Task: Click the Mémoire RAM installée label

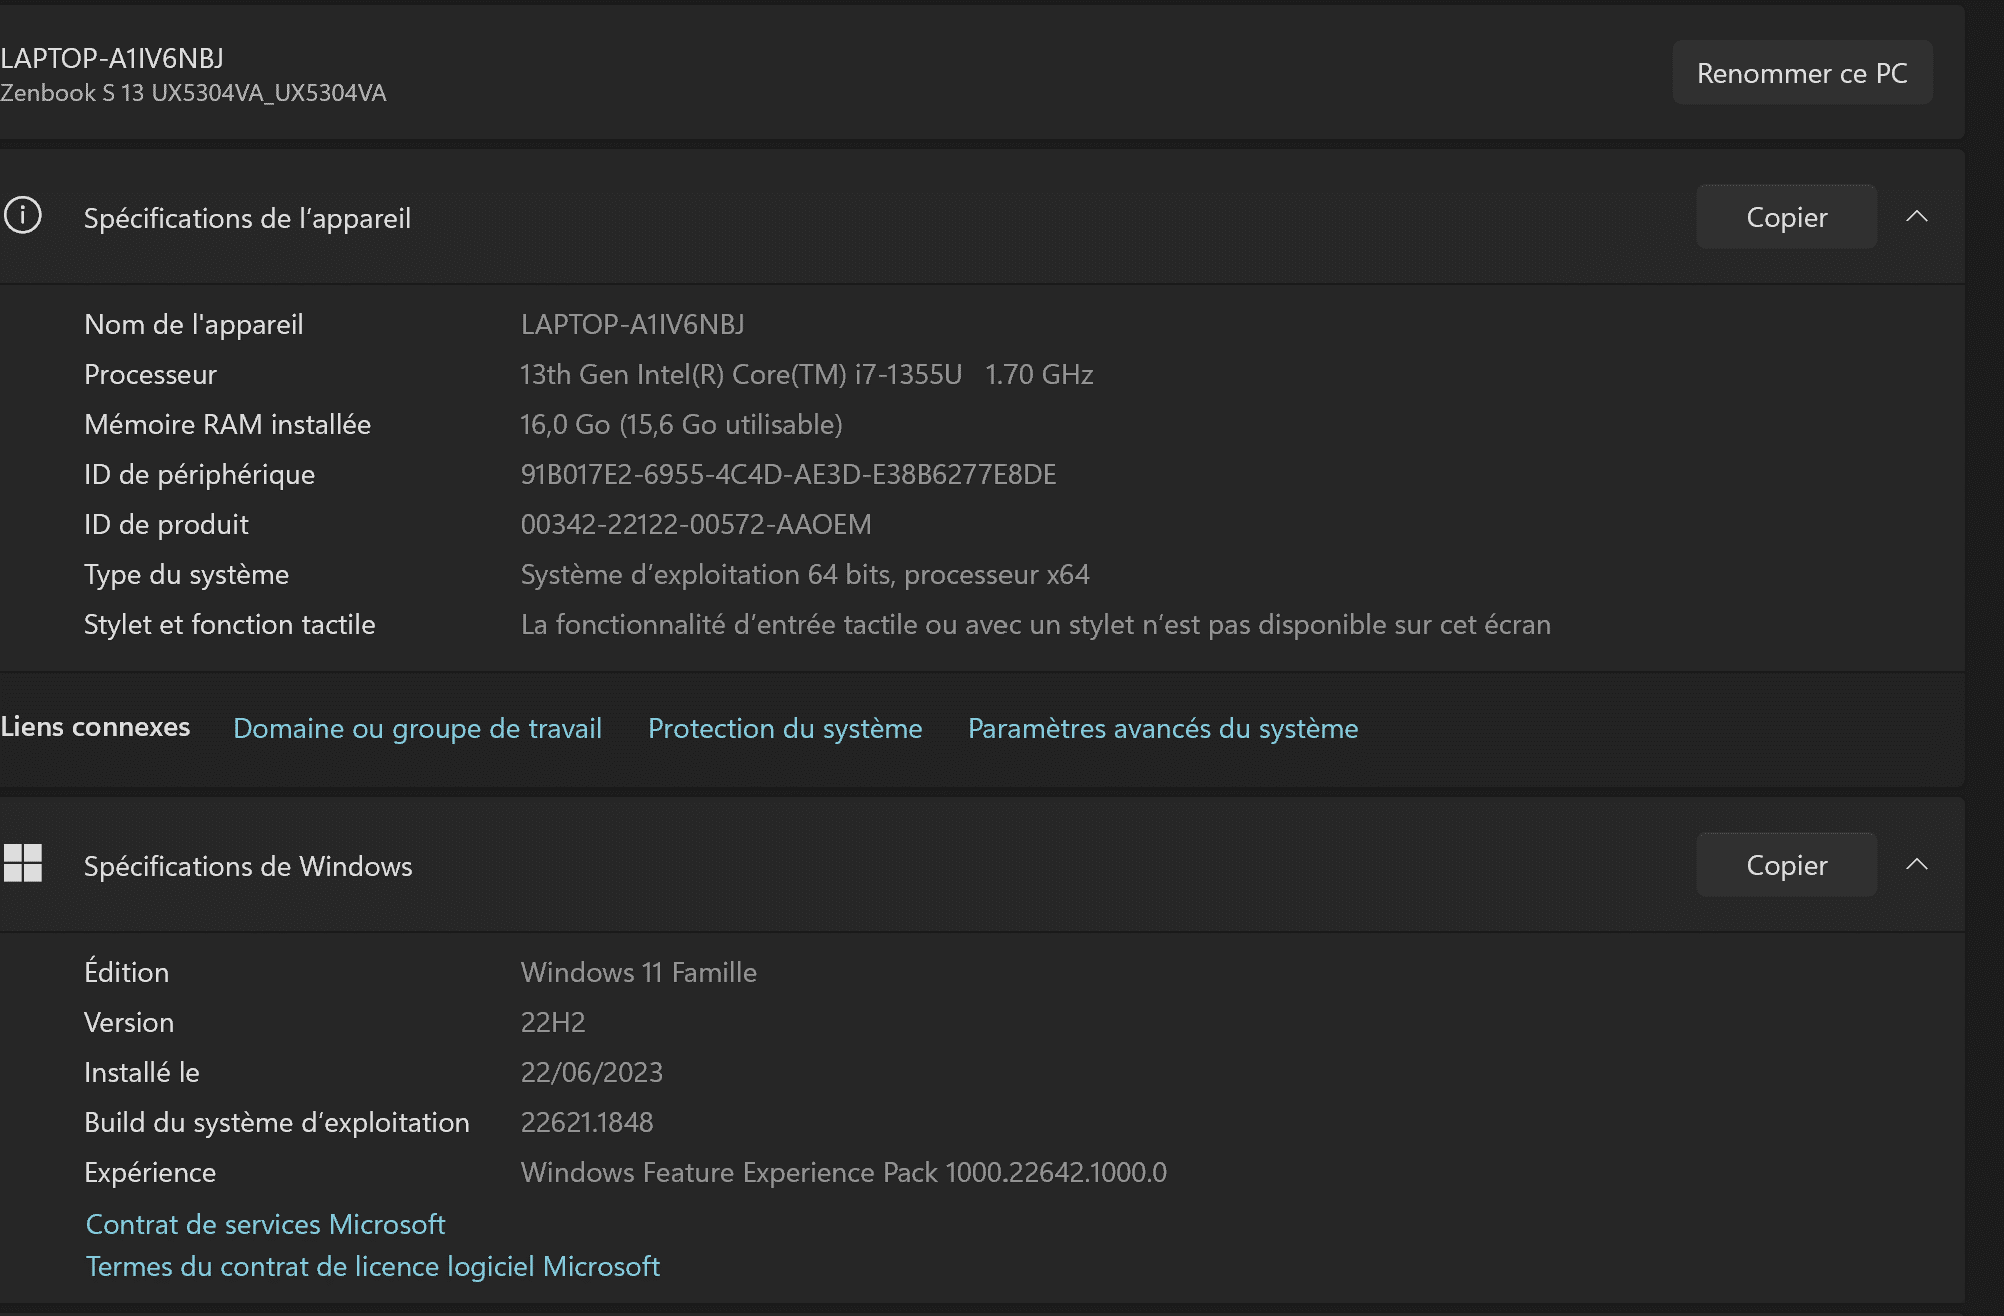Action: [x=227, y=424]
